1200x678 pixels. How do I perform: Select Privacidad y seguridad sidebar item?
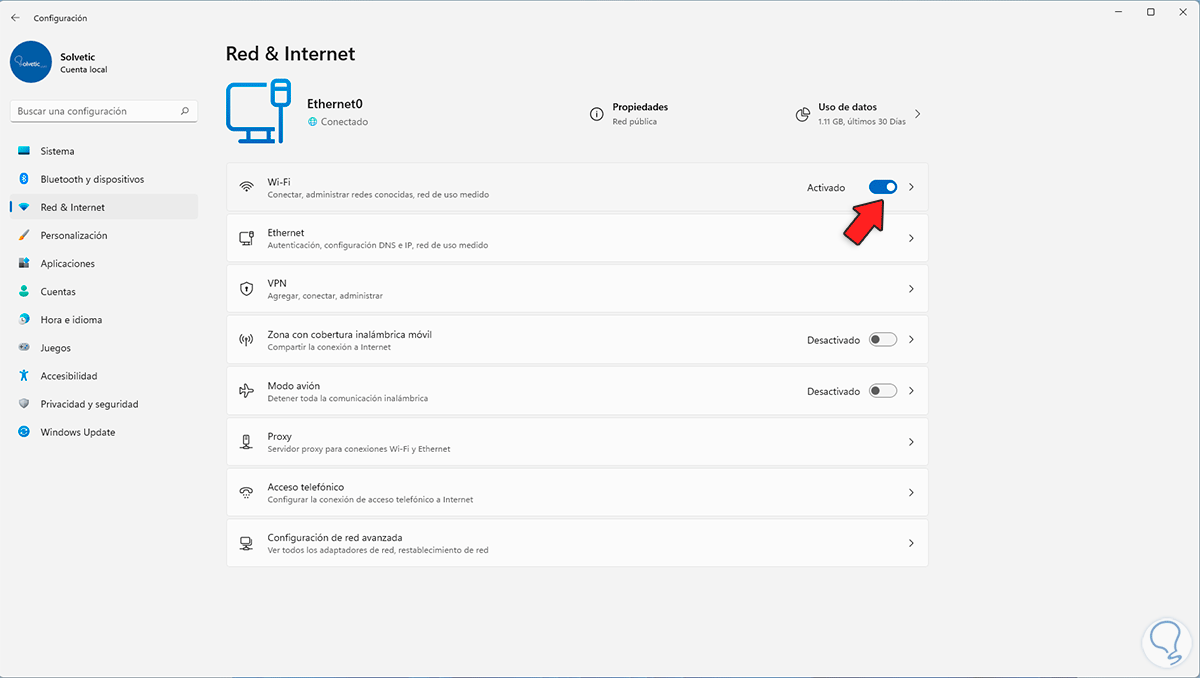[89, 404]
